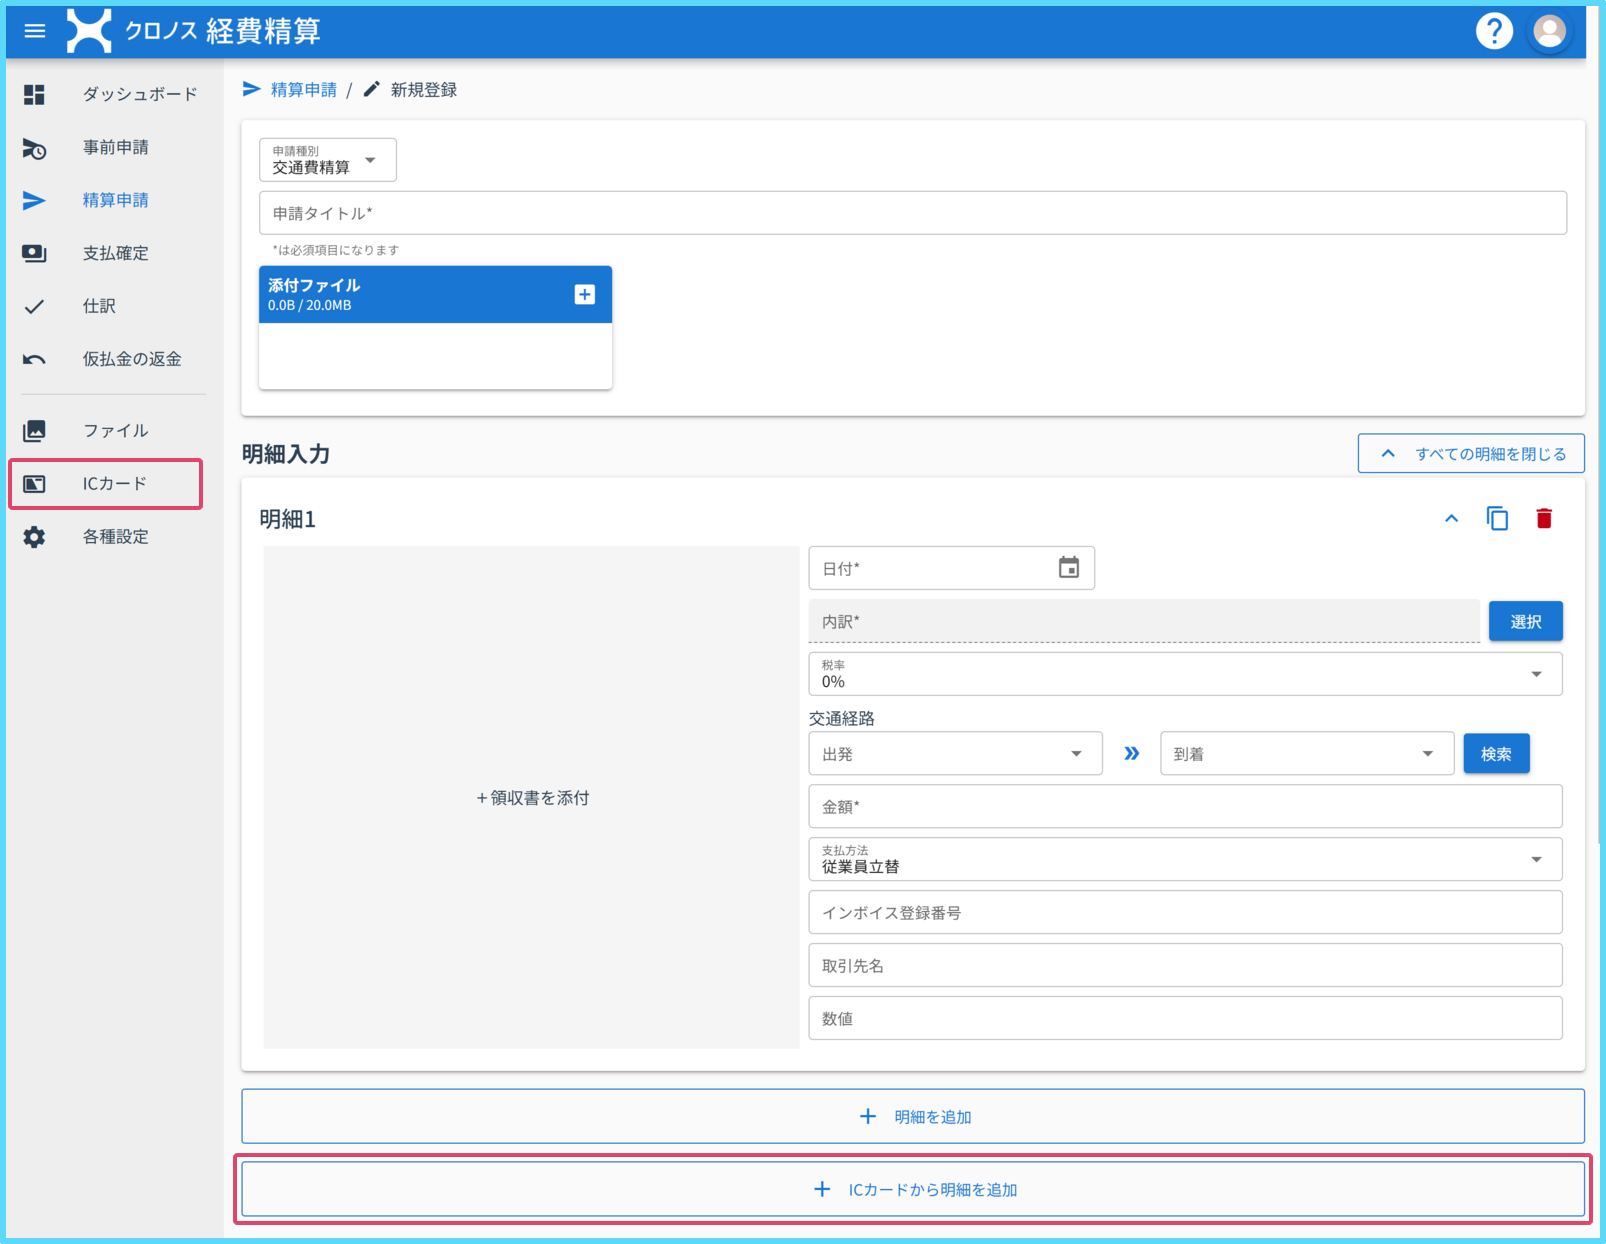This screenshot has width=1606, height=1244.
Task: Delete 明細1 using the red trash icon
Action: (1544, 518)
